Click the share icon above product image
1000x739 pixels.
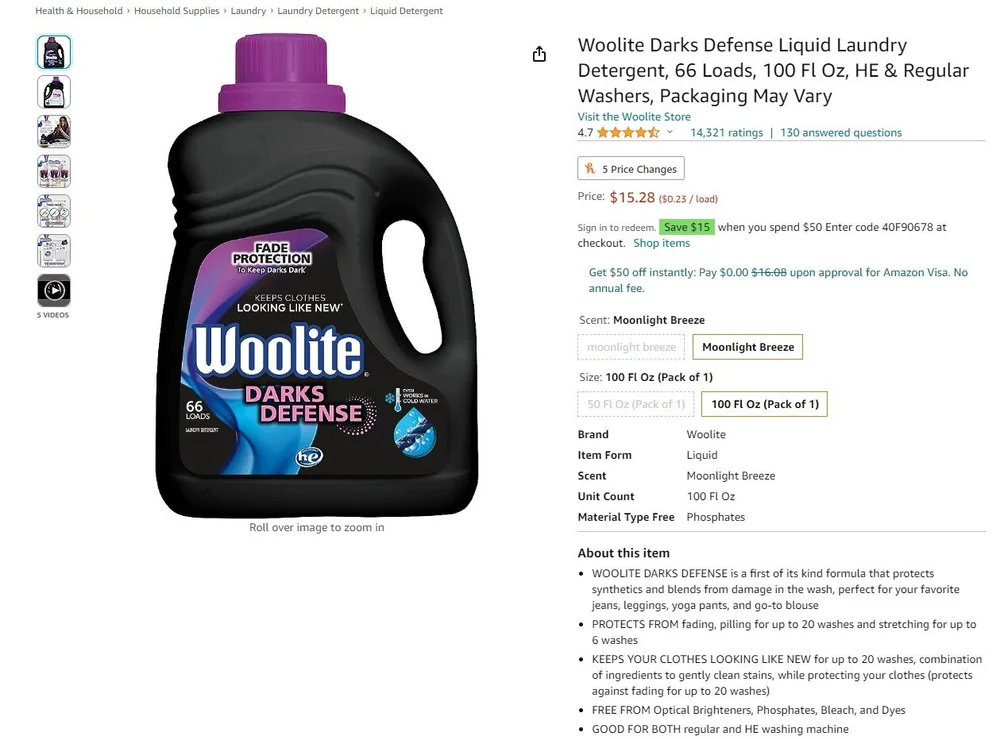[x=540, y=54]
